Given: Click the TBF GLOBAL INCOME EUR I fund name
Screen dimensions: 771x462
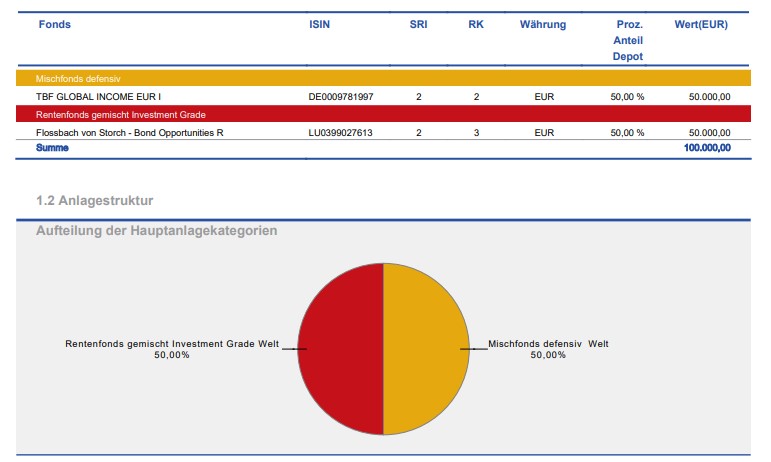Looking at the screenshot, I should (98, 97).
